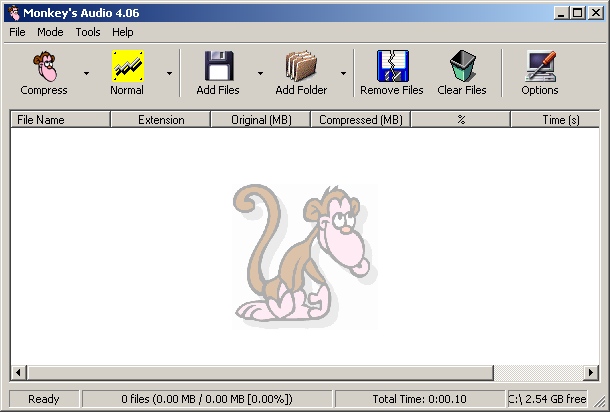Click the Ready status bar text

44,399
